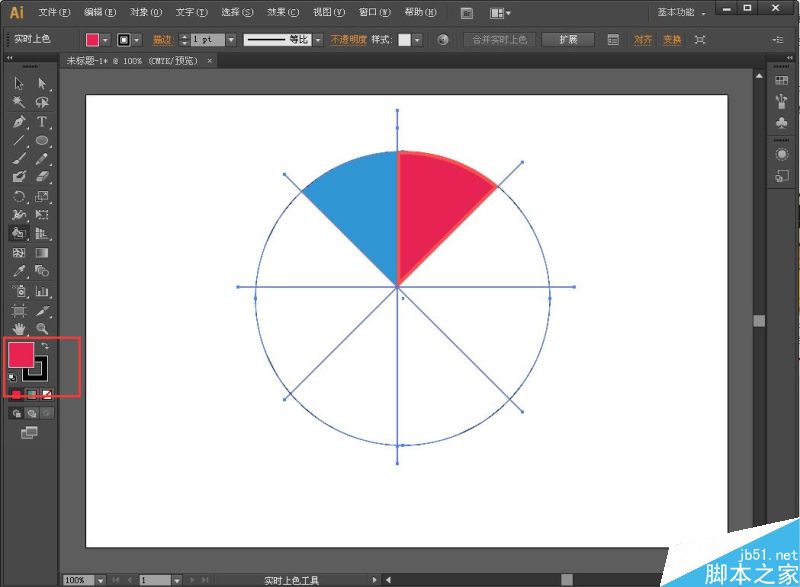Select the Rotate tool
The width and height of the screenshot is (800, 587).
tap(19, 196)
